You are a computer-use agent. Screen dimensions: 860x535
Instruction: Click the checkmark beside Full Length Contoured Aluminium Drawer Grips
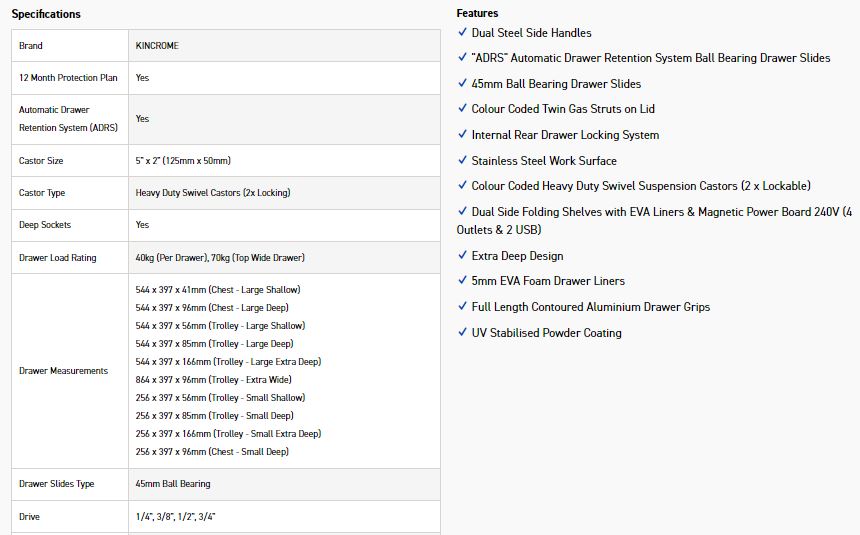(x=462, y=307)
